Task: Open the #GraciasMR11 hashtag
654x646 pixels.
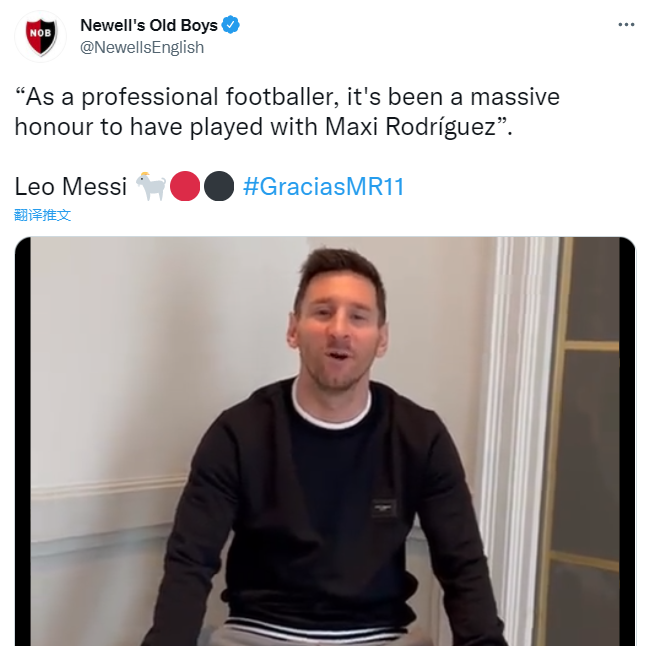Action: [324, 186]
